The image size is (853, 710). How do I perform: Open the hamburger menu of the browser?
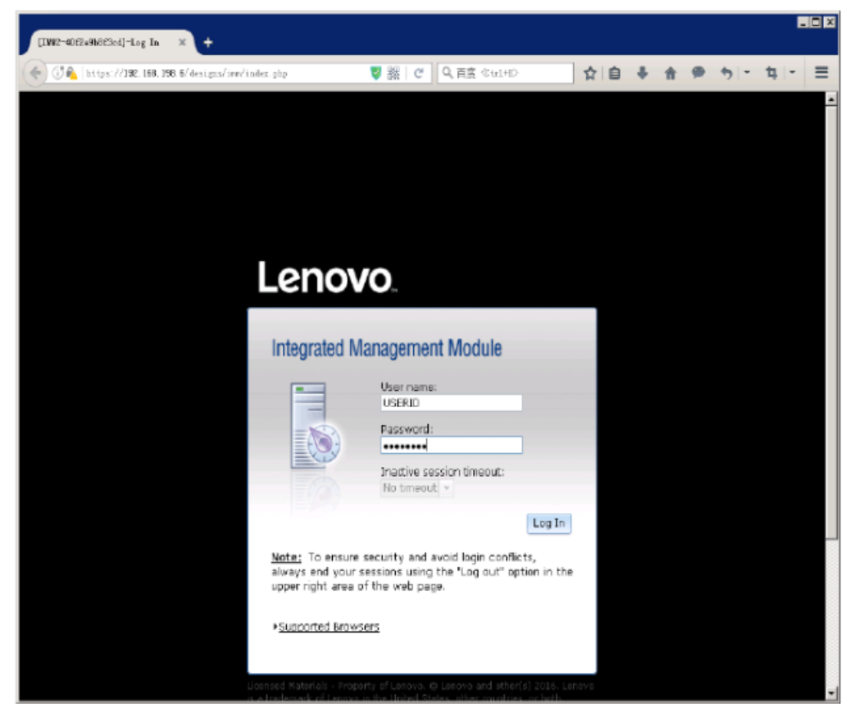[x=821, y=72]
